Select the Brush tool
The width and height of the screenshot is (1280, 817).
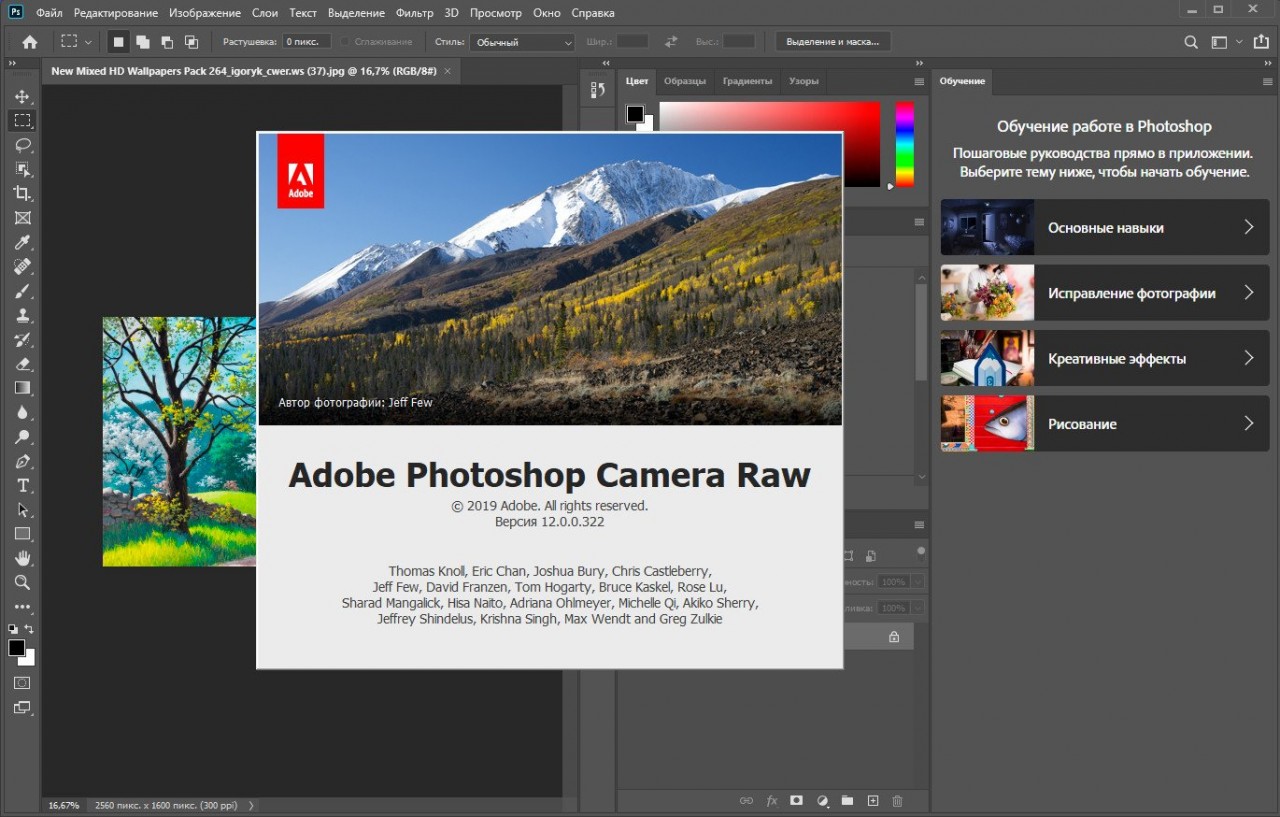(22, 291)
